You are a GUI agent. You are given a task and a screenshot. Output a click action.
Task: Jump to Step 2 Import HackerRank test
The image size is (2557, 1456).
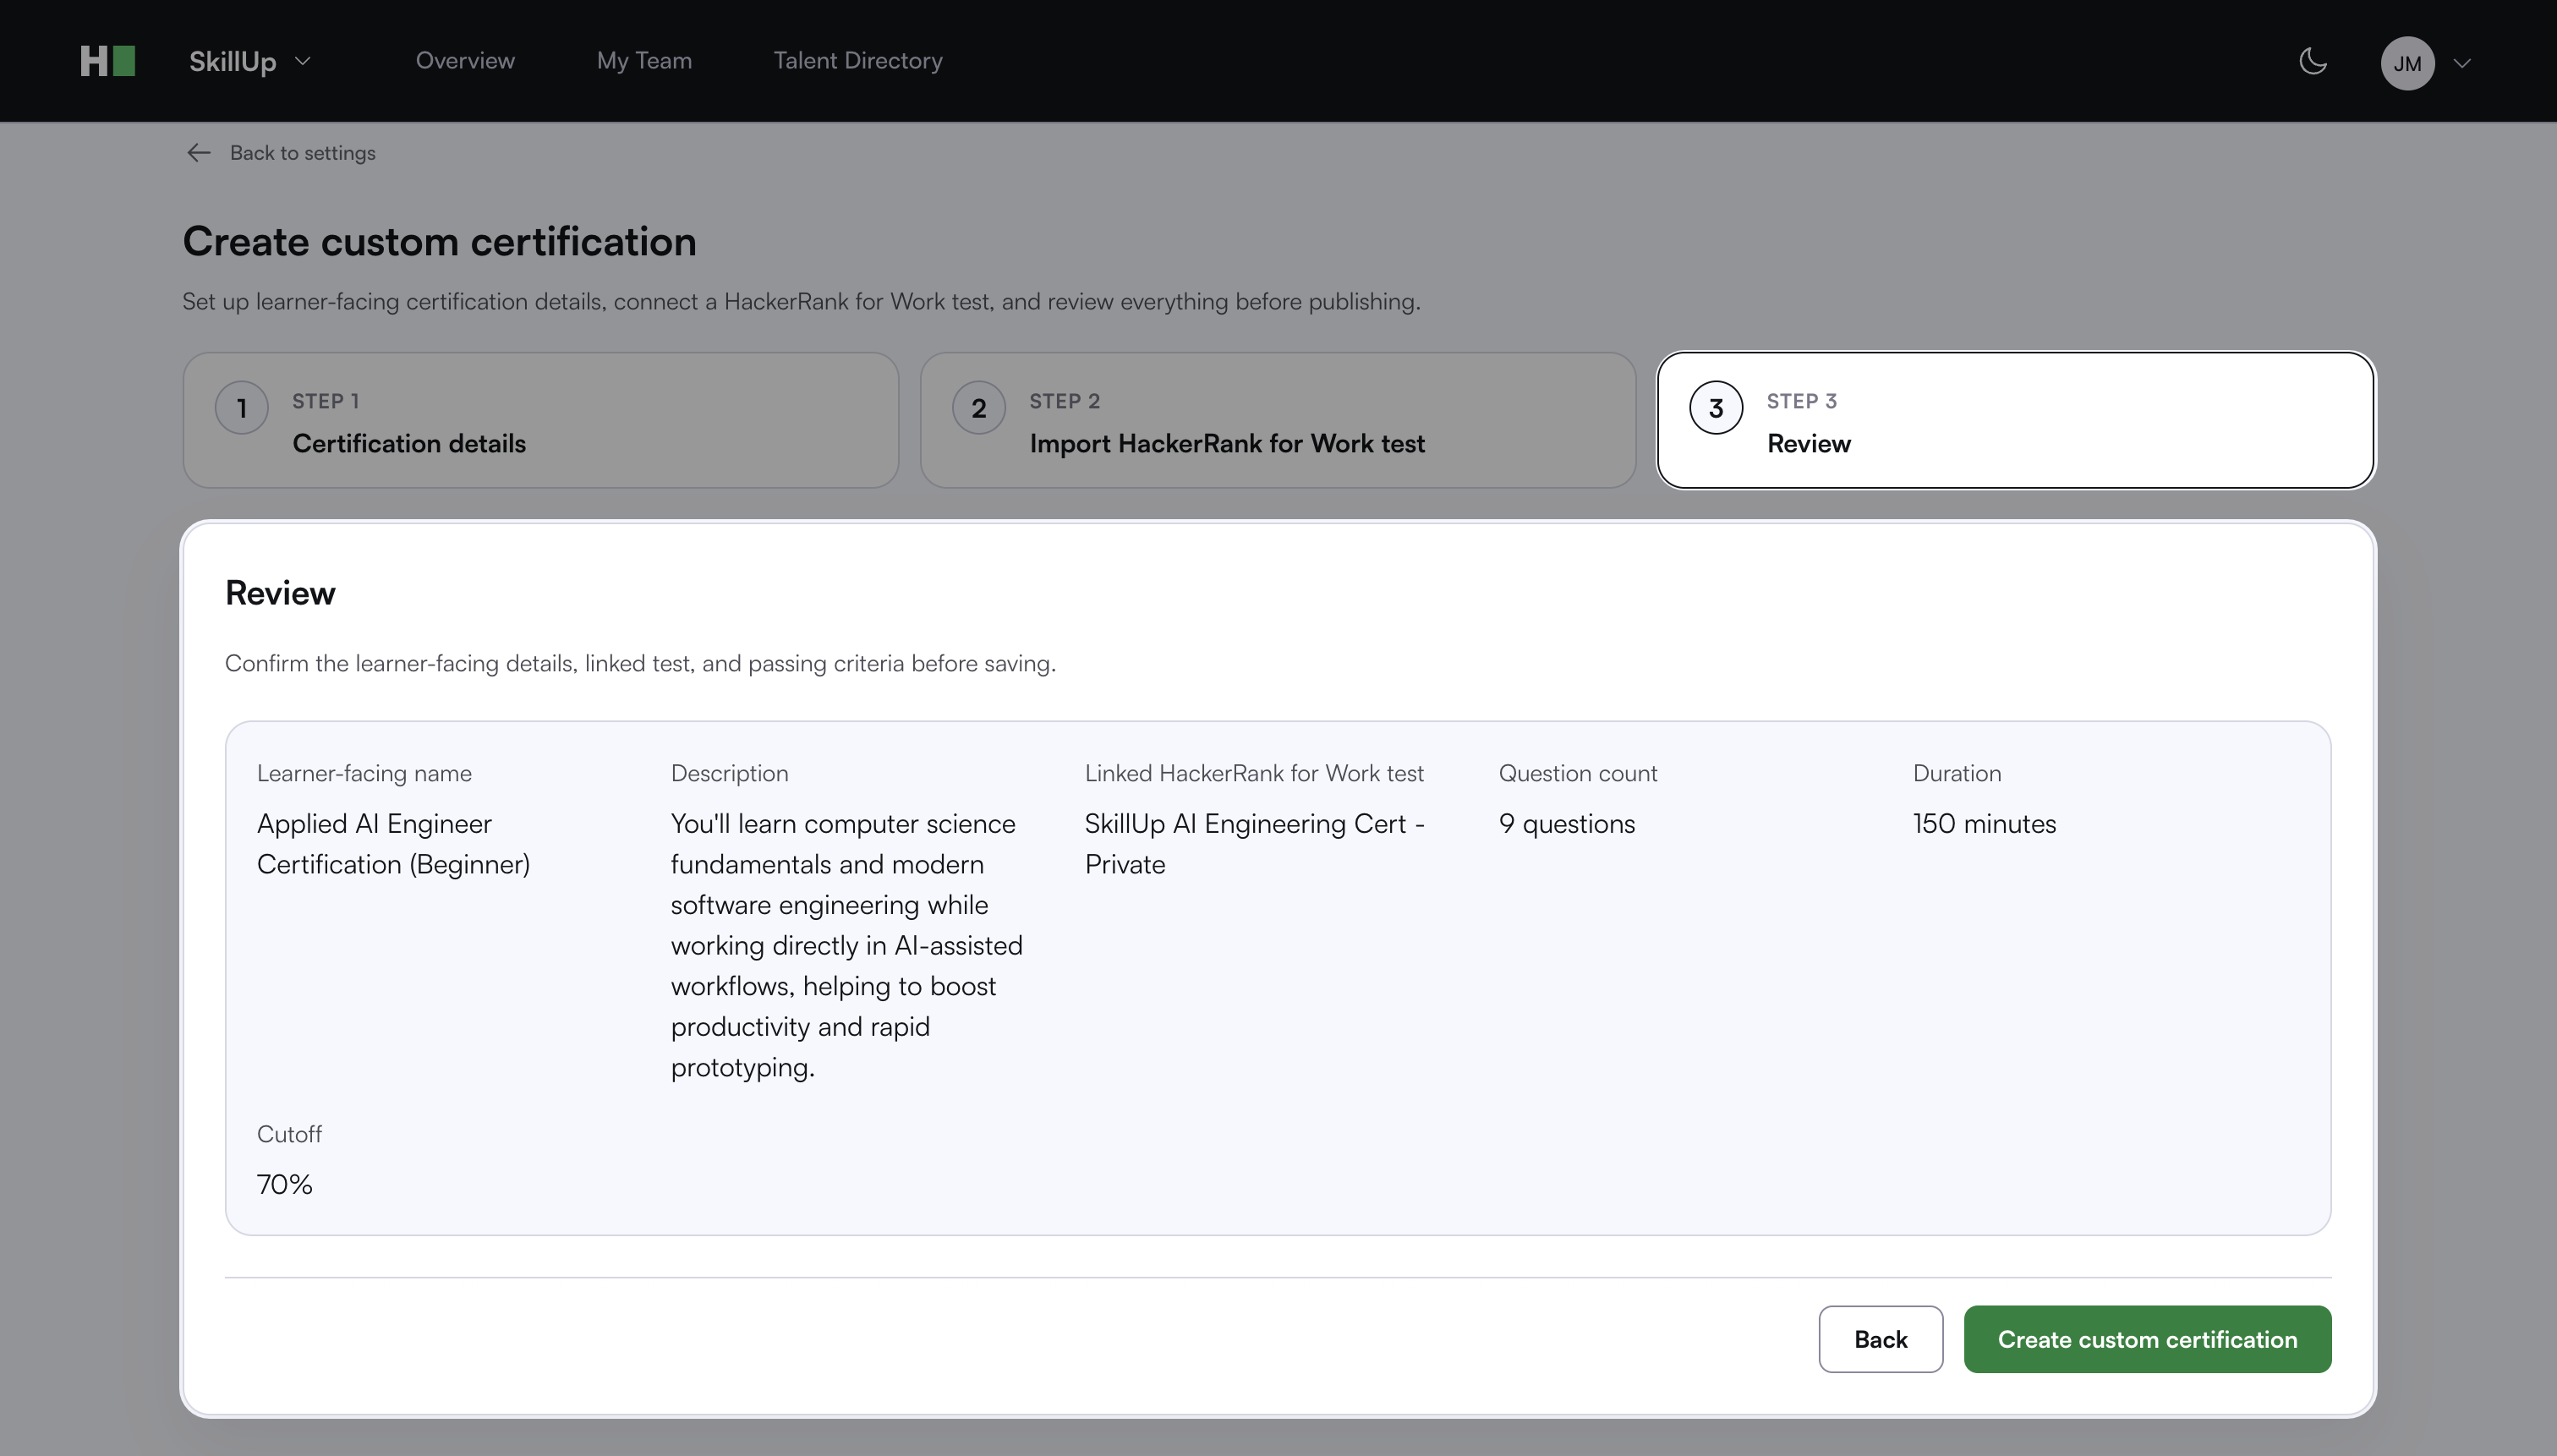tap(1277, 420)
